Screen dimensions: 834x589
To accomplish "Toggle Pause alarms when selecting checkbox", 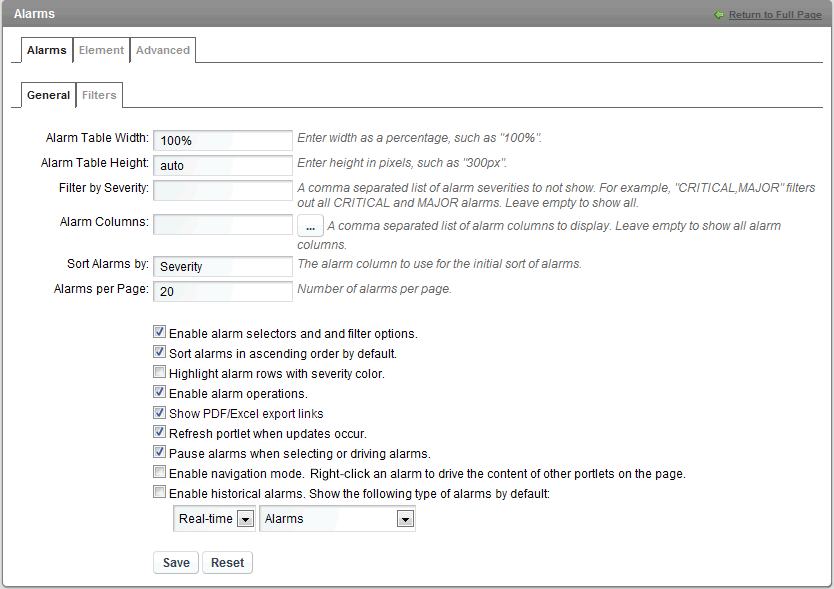I will click(x=160, y=452).
